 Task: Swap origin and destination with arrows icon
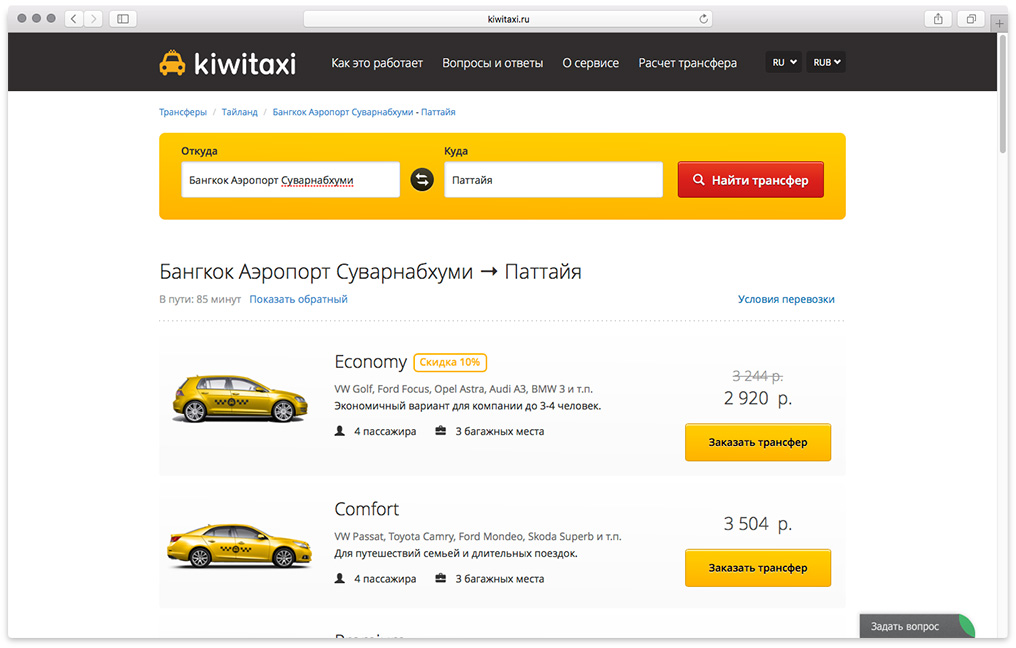422,180
